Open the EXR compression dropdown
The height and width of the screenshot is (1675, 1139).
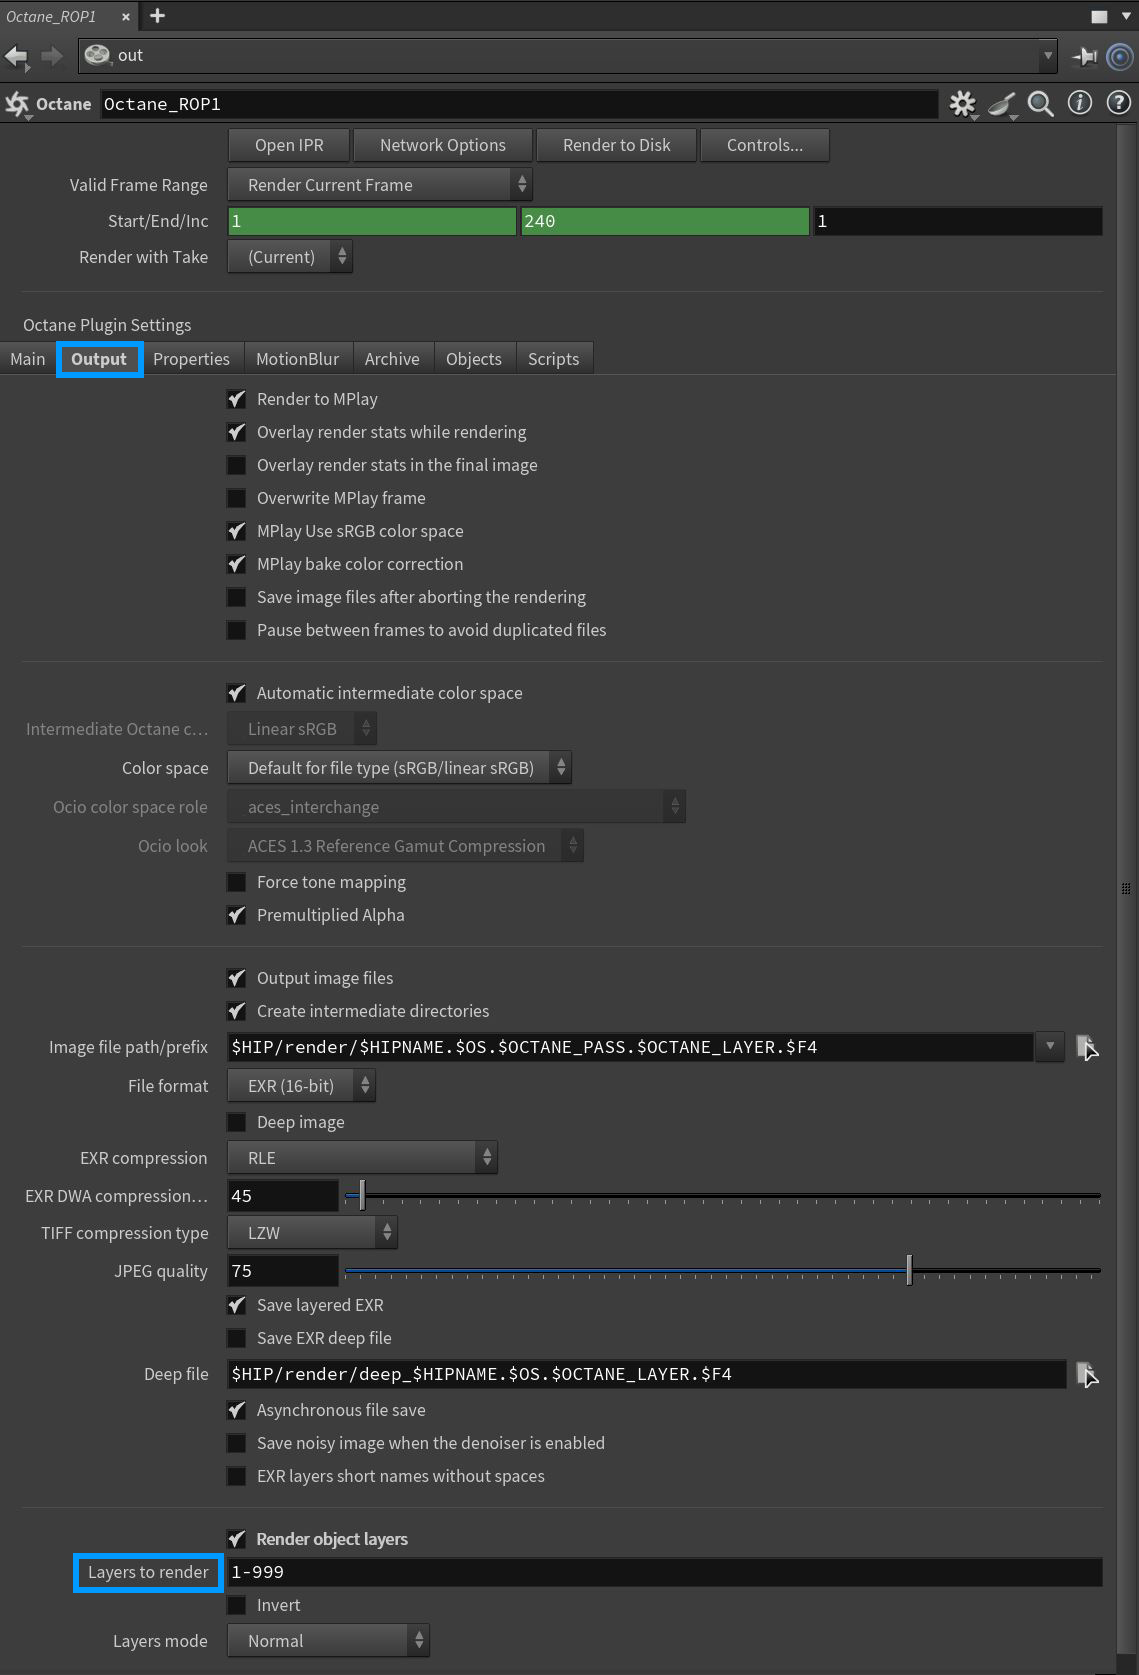[x=362, y=1158]
